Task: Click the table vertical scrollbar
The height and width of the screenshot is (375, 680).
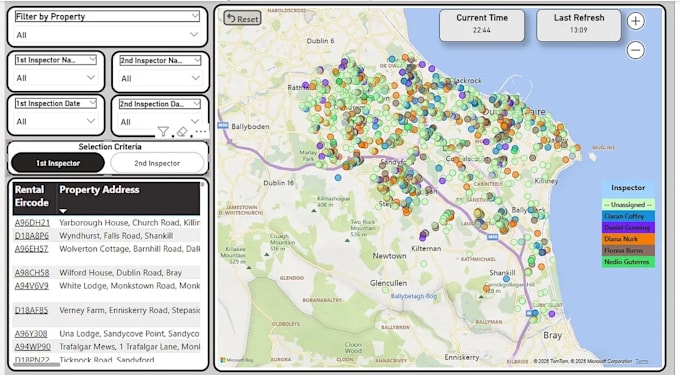Action: [x=202, y=186]
